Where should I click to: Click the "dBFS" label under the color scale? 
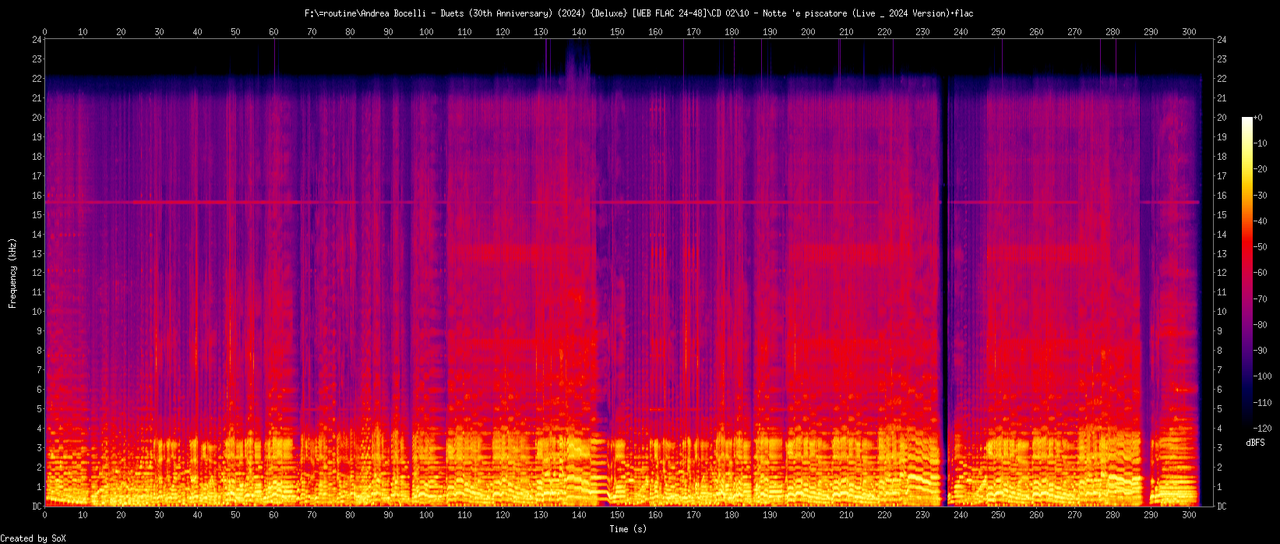coord(1256,441)
